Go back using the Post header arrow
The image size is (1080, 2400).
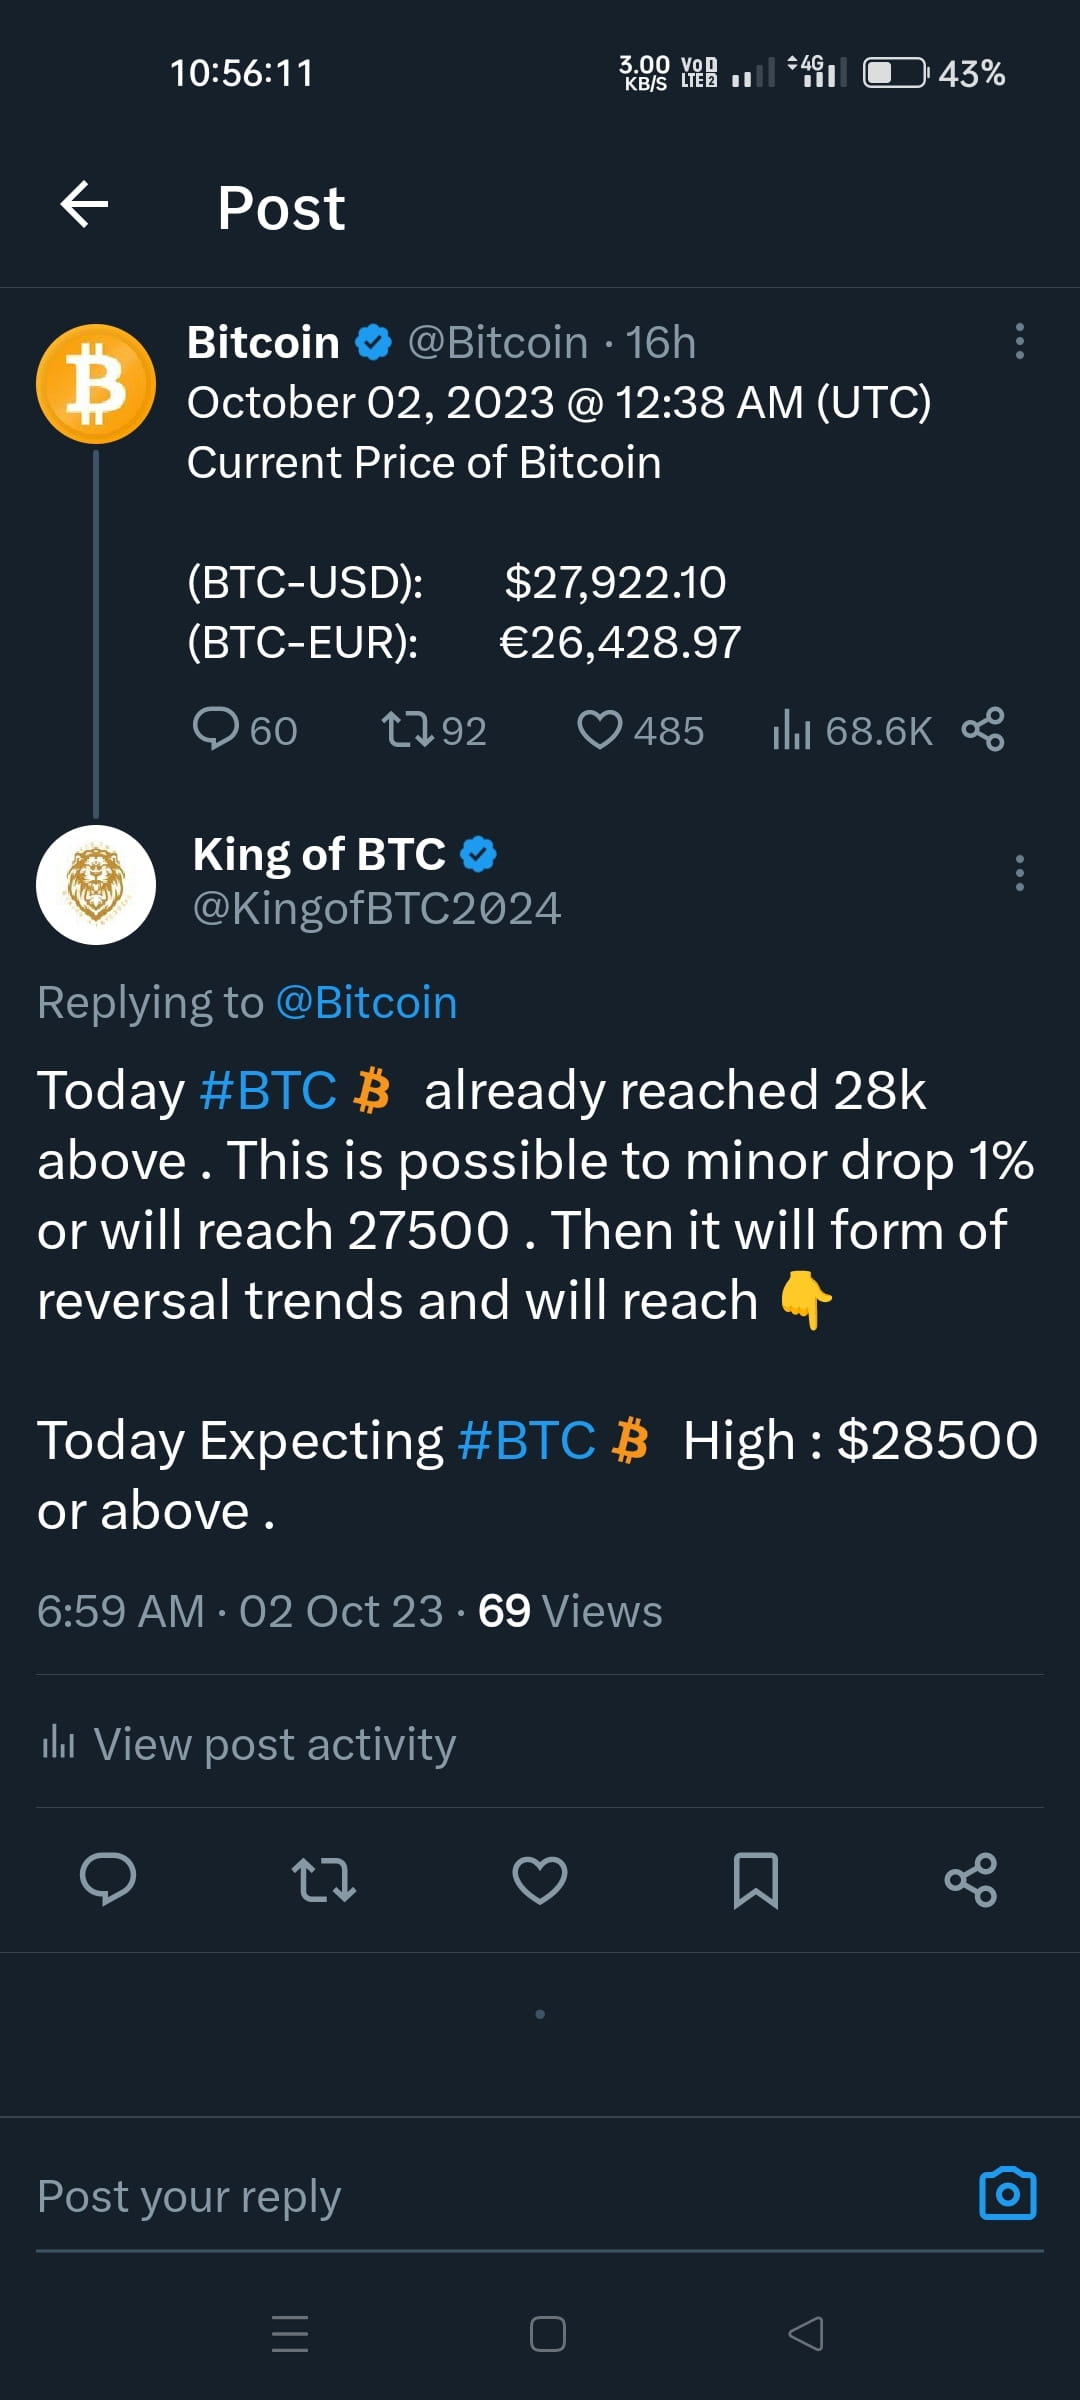pyautogui.click(x=86, y=206)
